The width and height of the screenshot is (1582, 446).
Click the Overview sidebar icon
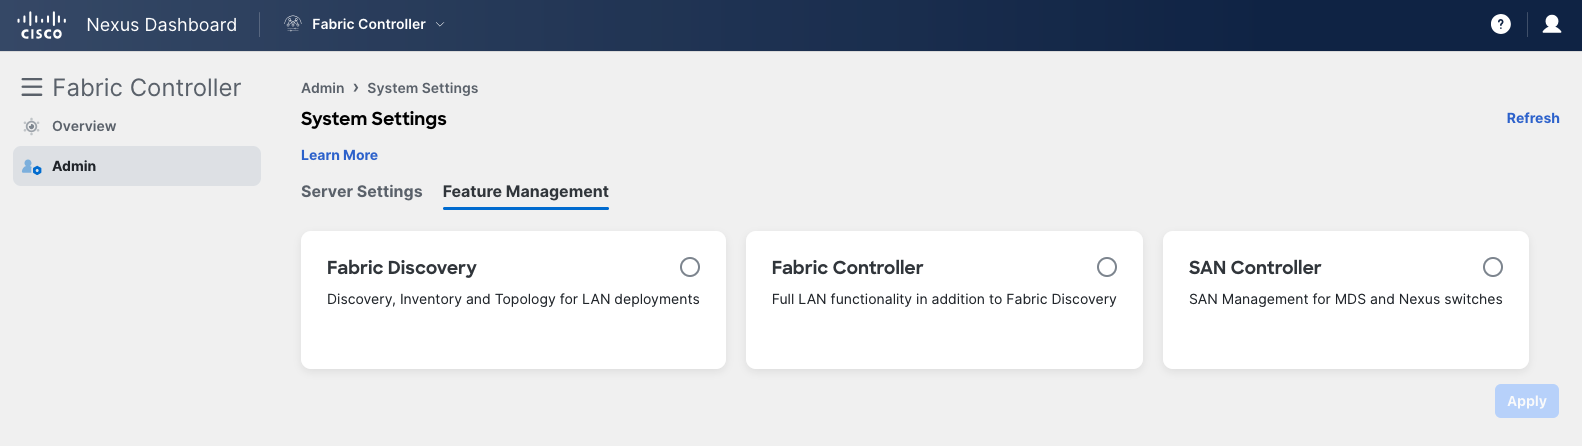32,126
